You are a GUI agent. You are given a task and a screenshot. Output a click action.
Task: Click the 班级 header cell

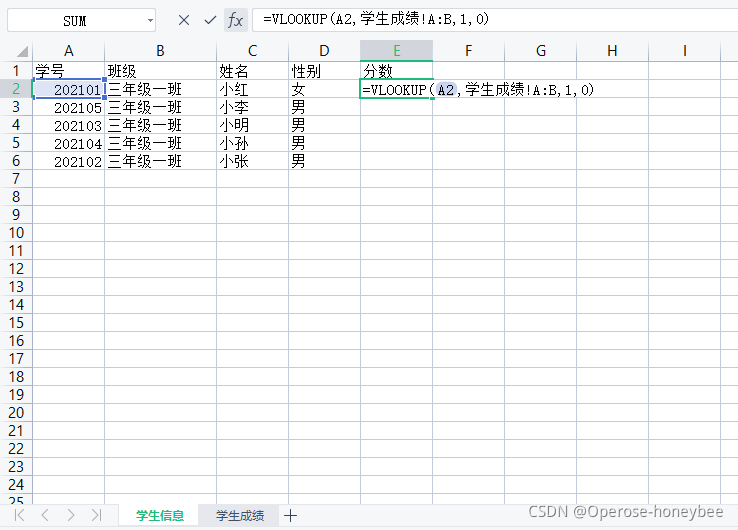click(x=160, y=71)
